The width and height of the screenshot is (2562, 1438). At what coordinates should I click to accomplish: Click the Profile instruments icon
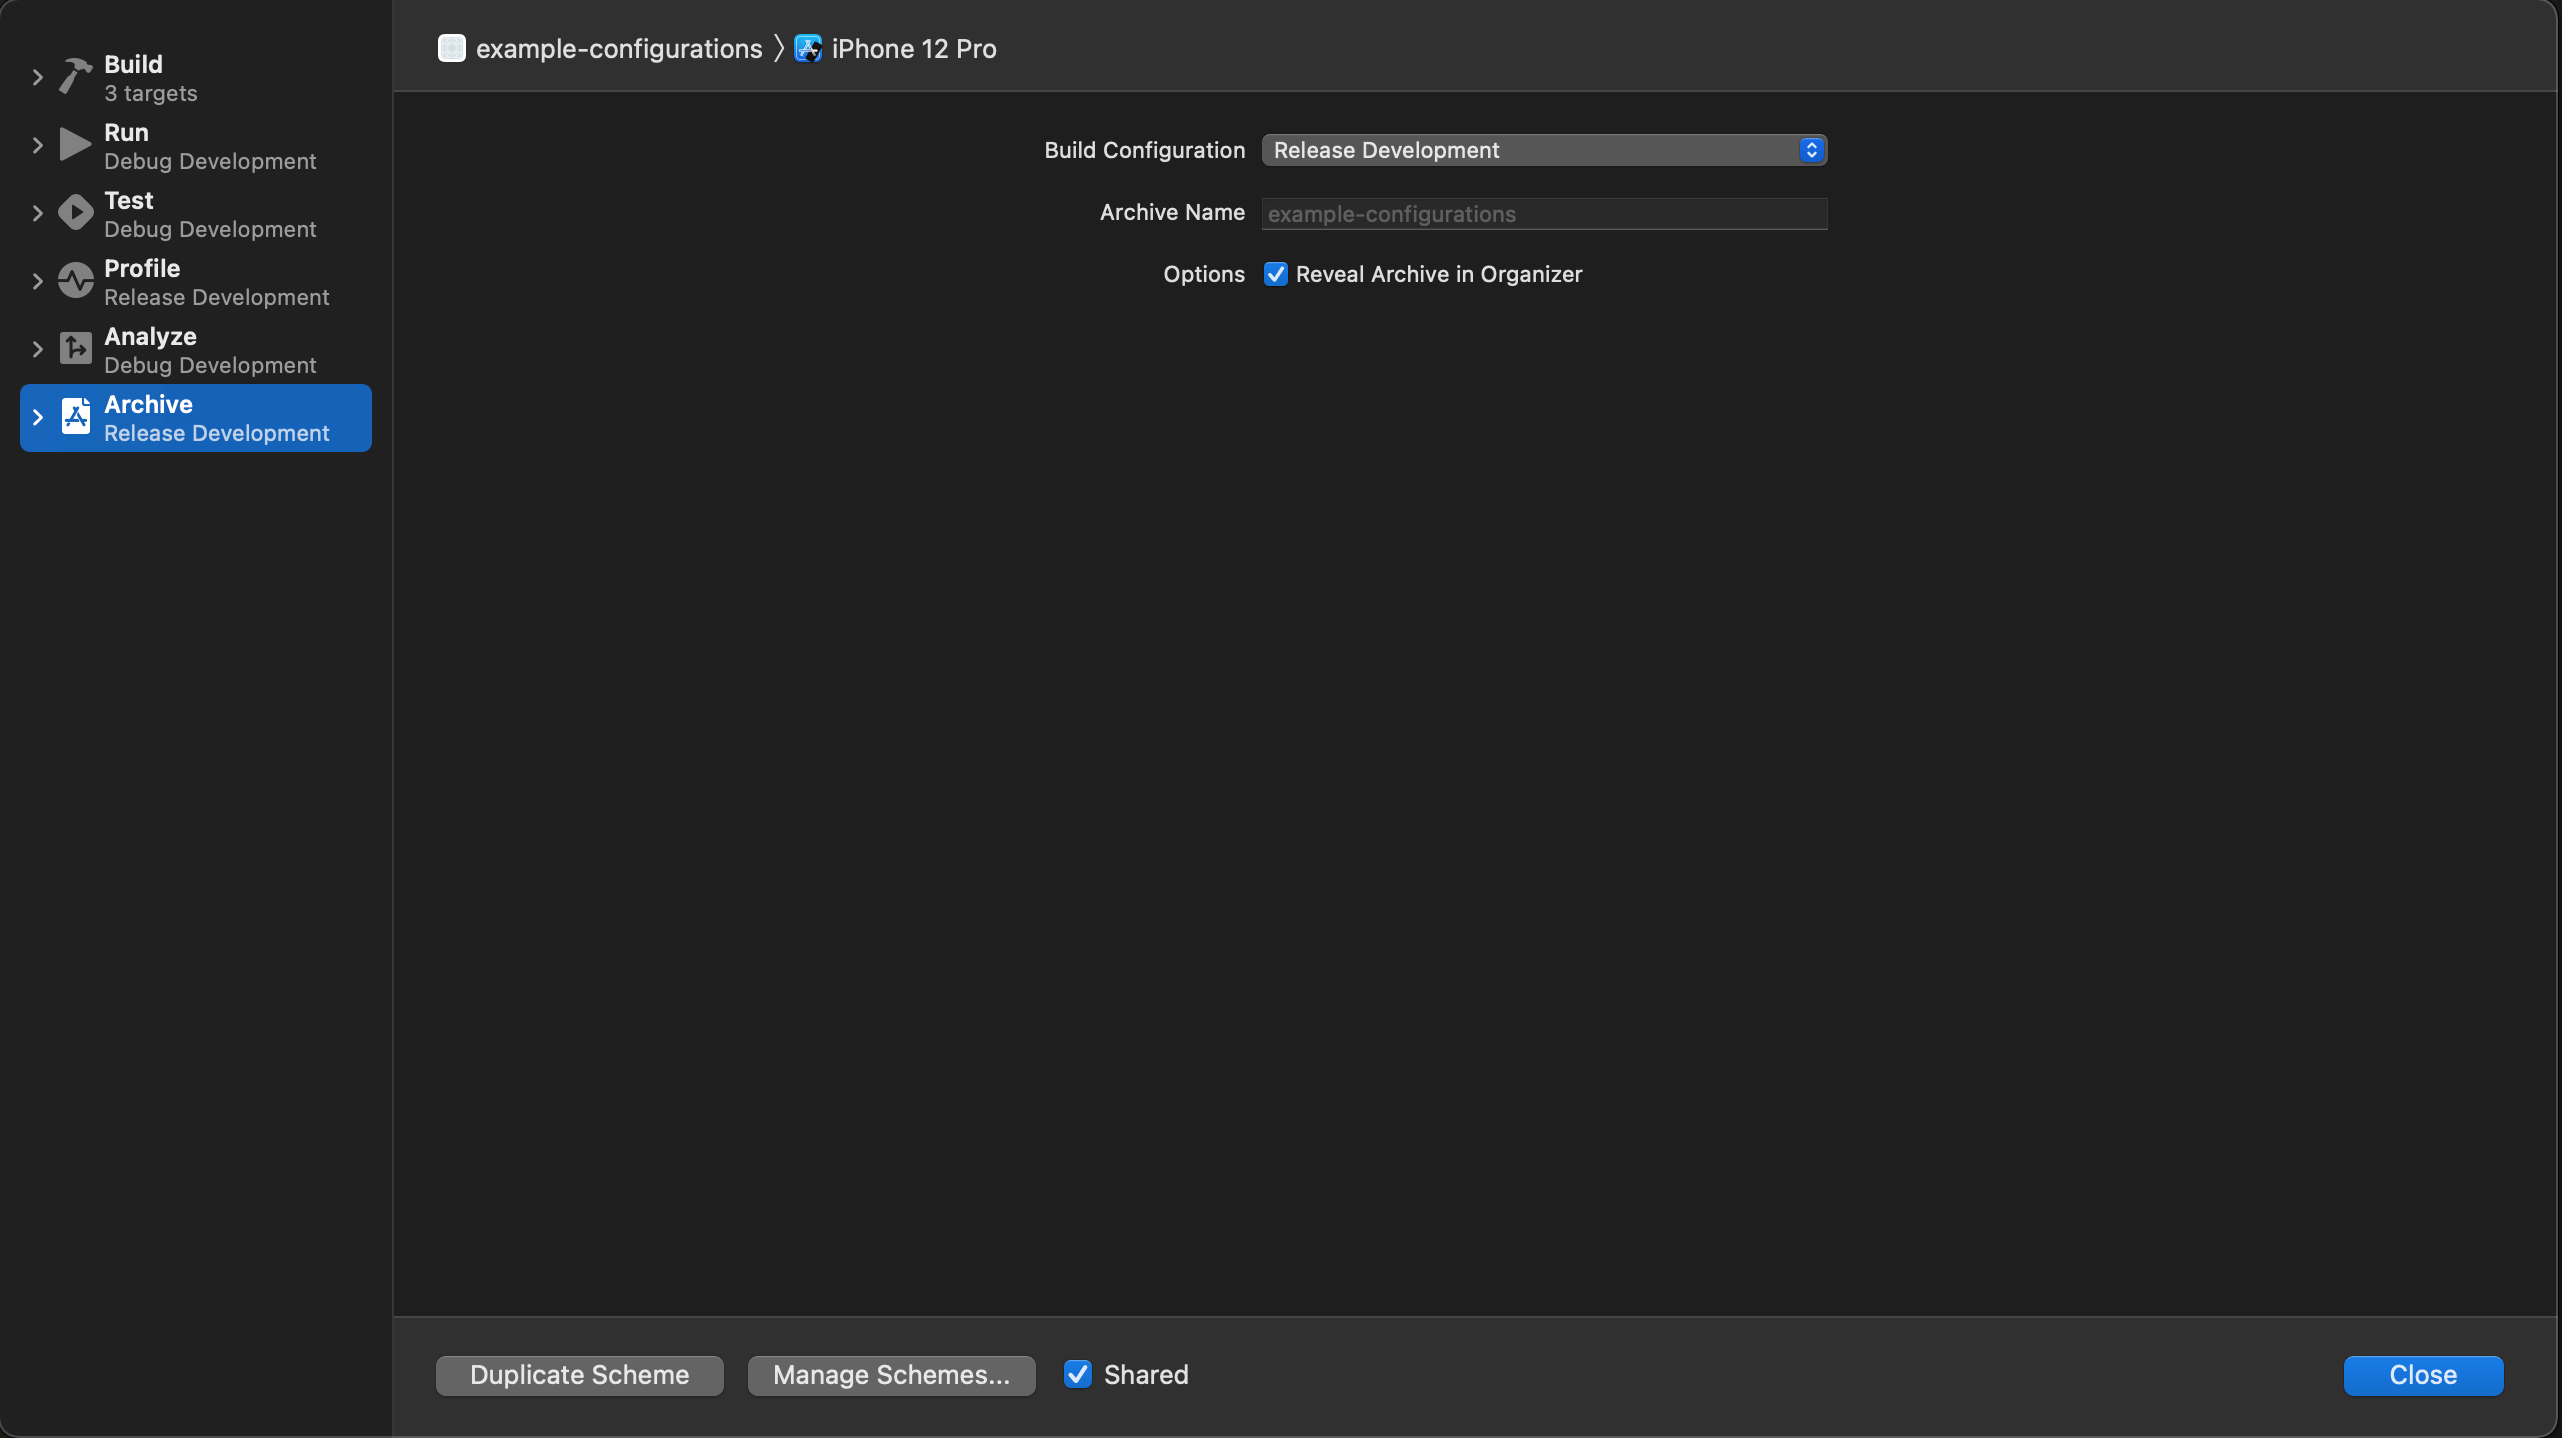point(75,280)
